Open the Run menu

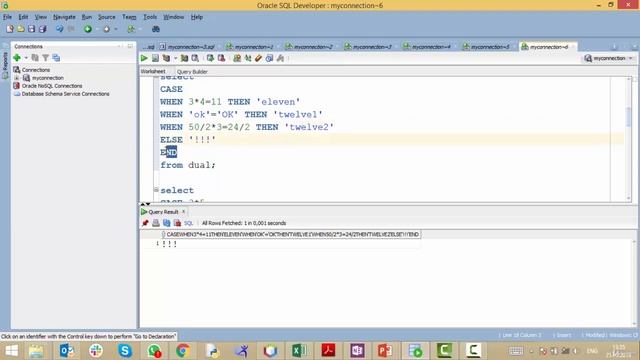87,17
